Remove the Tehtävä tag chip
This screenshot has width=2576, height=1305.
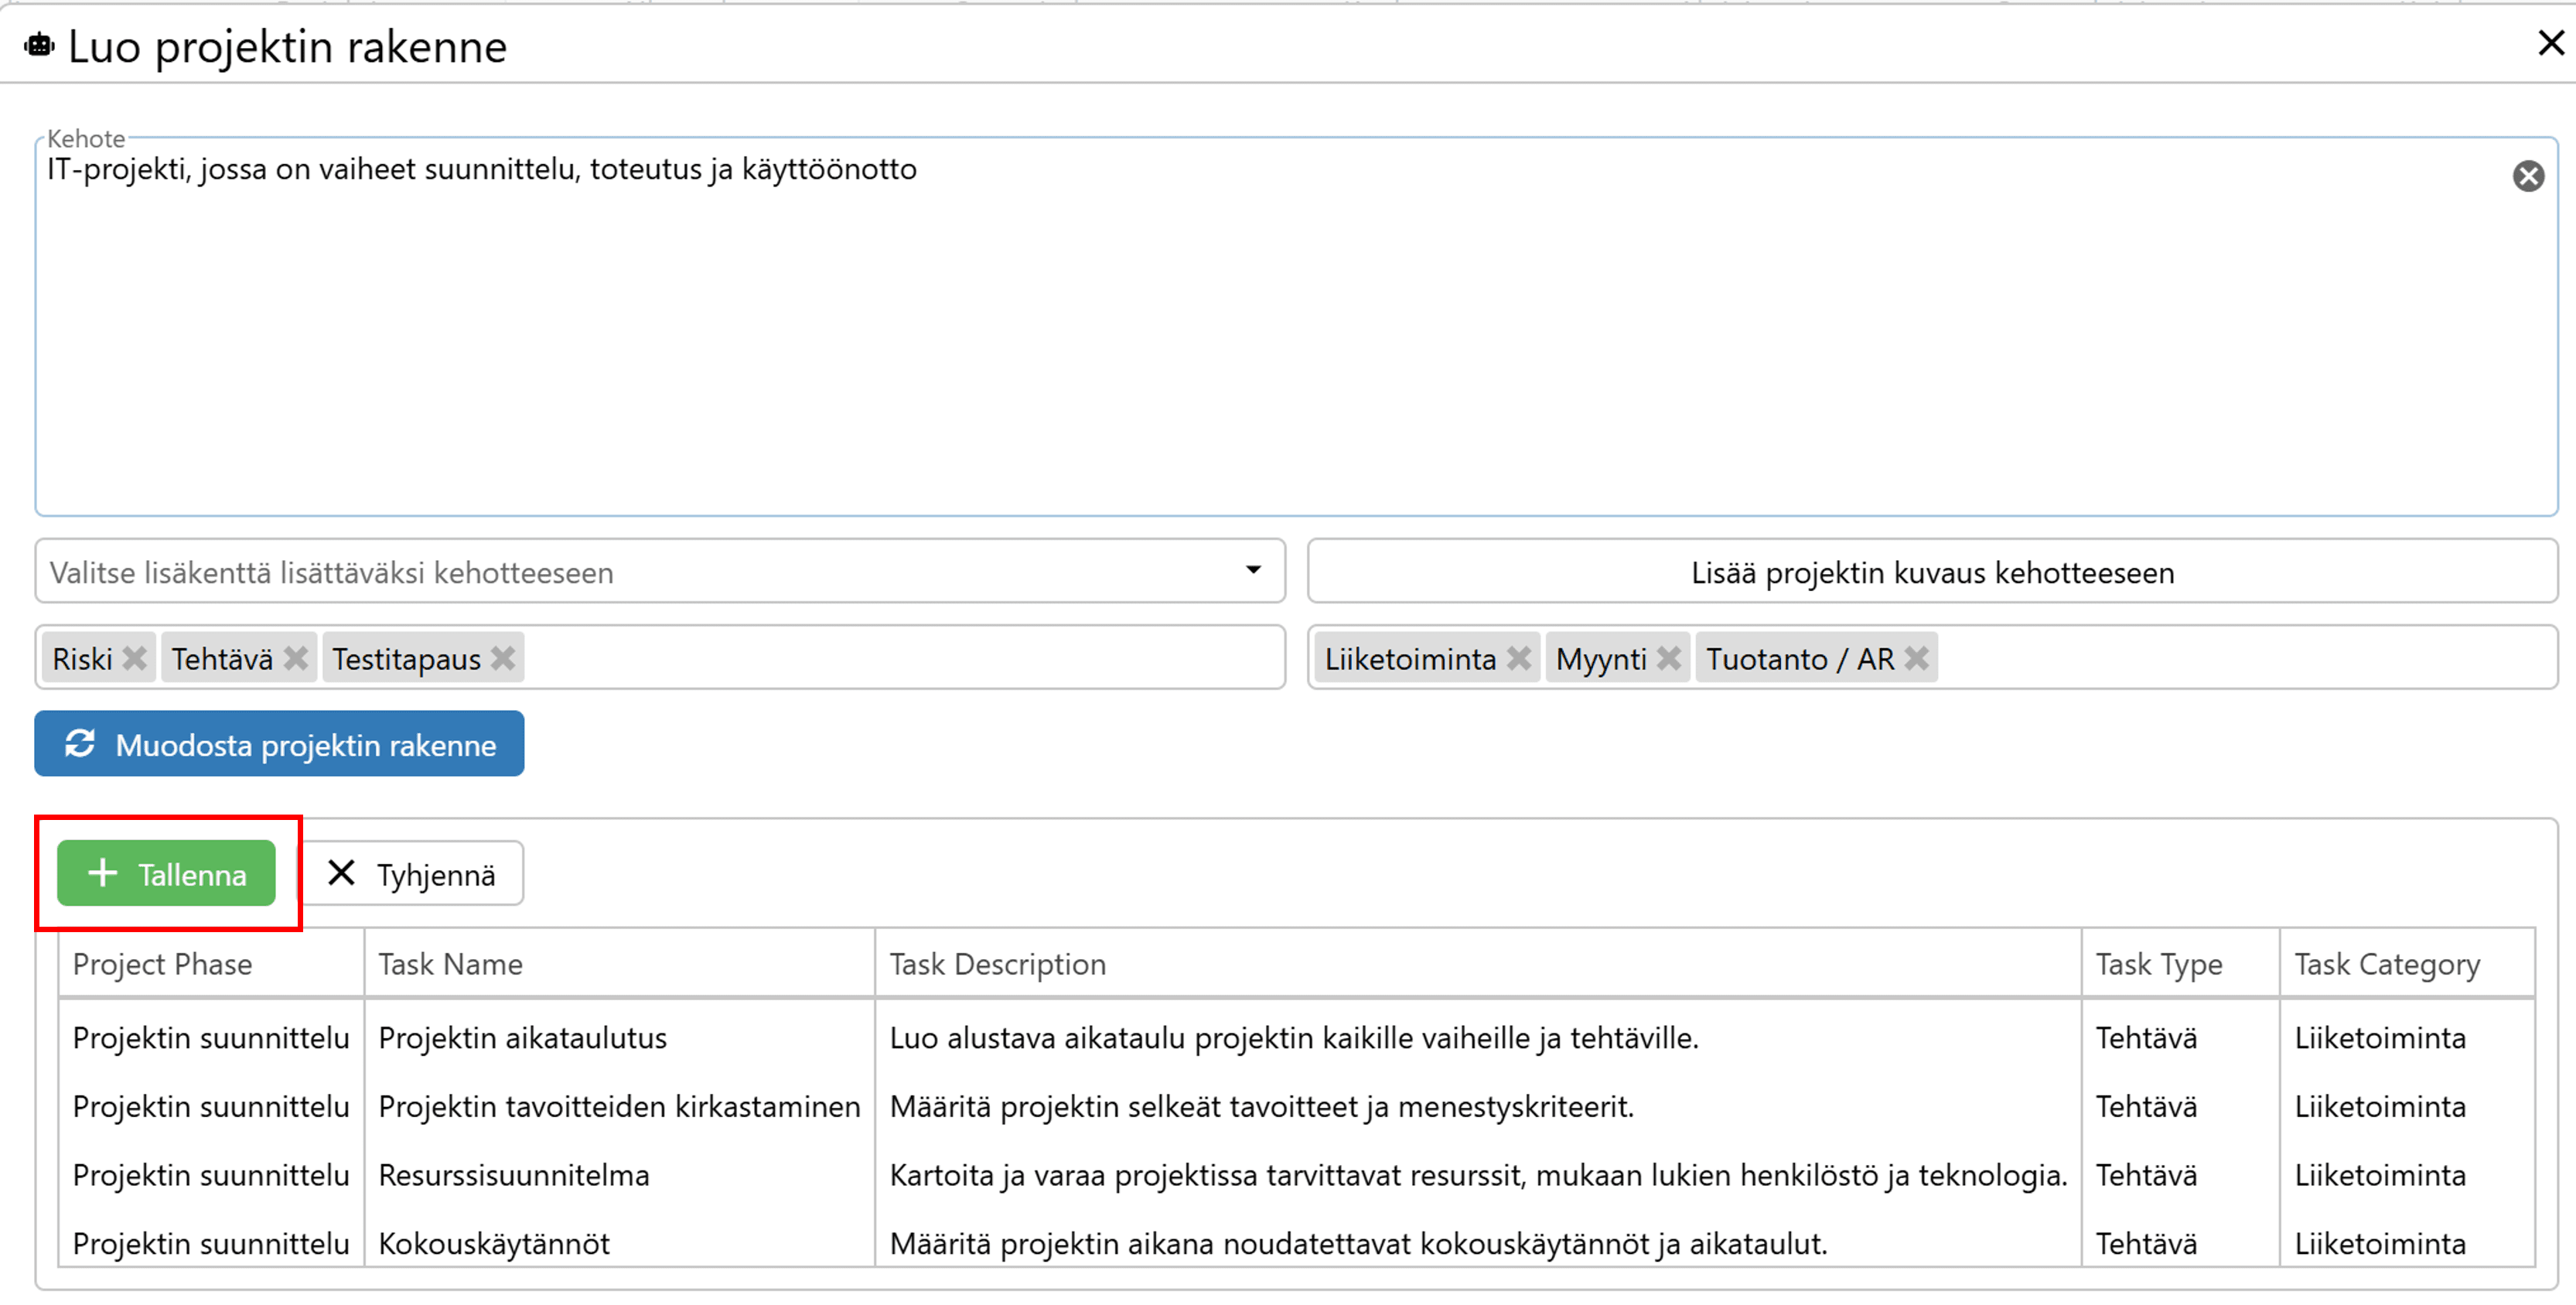pos(295,659)
